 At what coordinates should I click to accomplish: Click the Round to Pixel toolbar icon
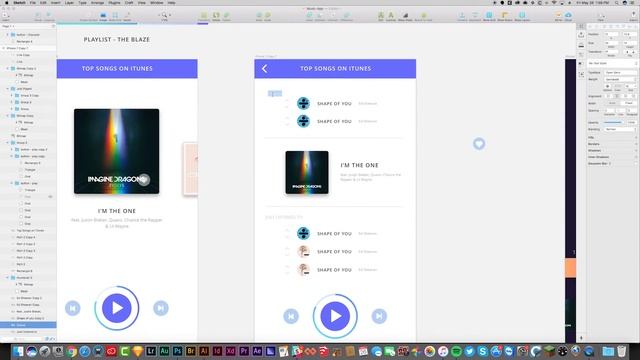coord(423,16)
